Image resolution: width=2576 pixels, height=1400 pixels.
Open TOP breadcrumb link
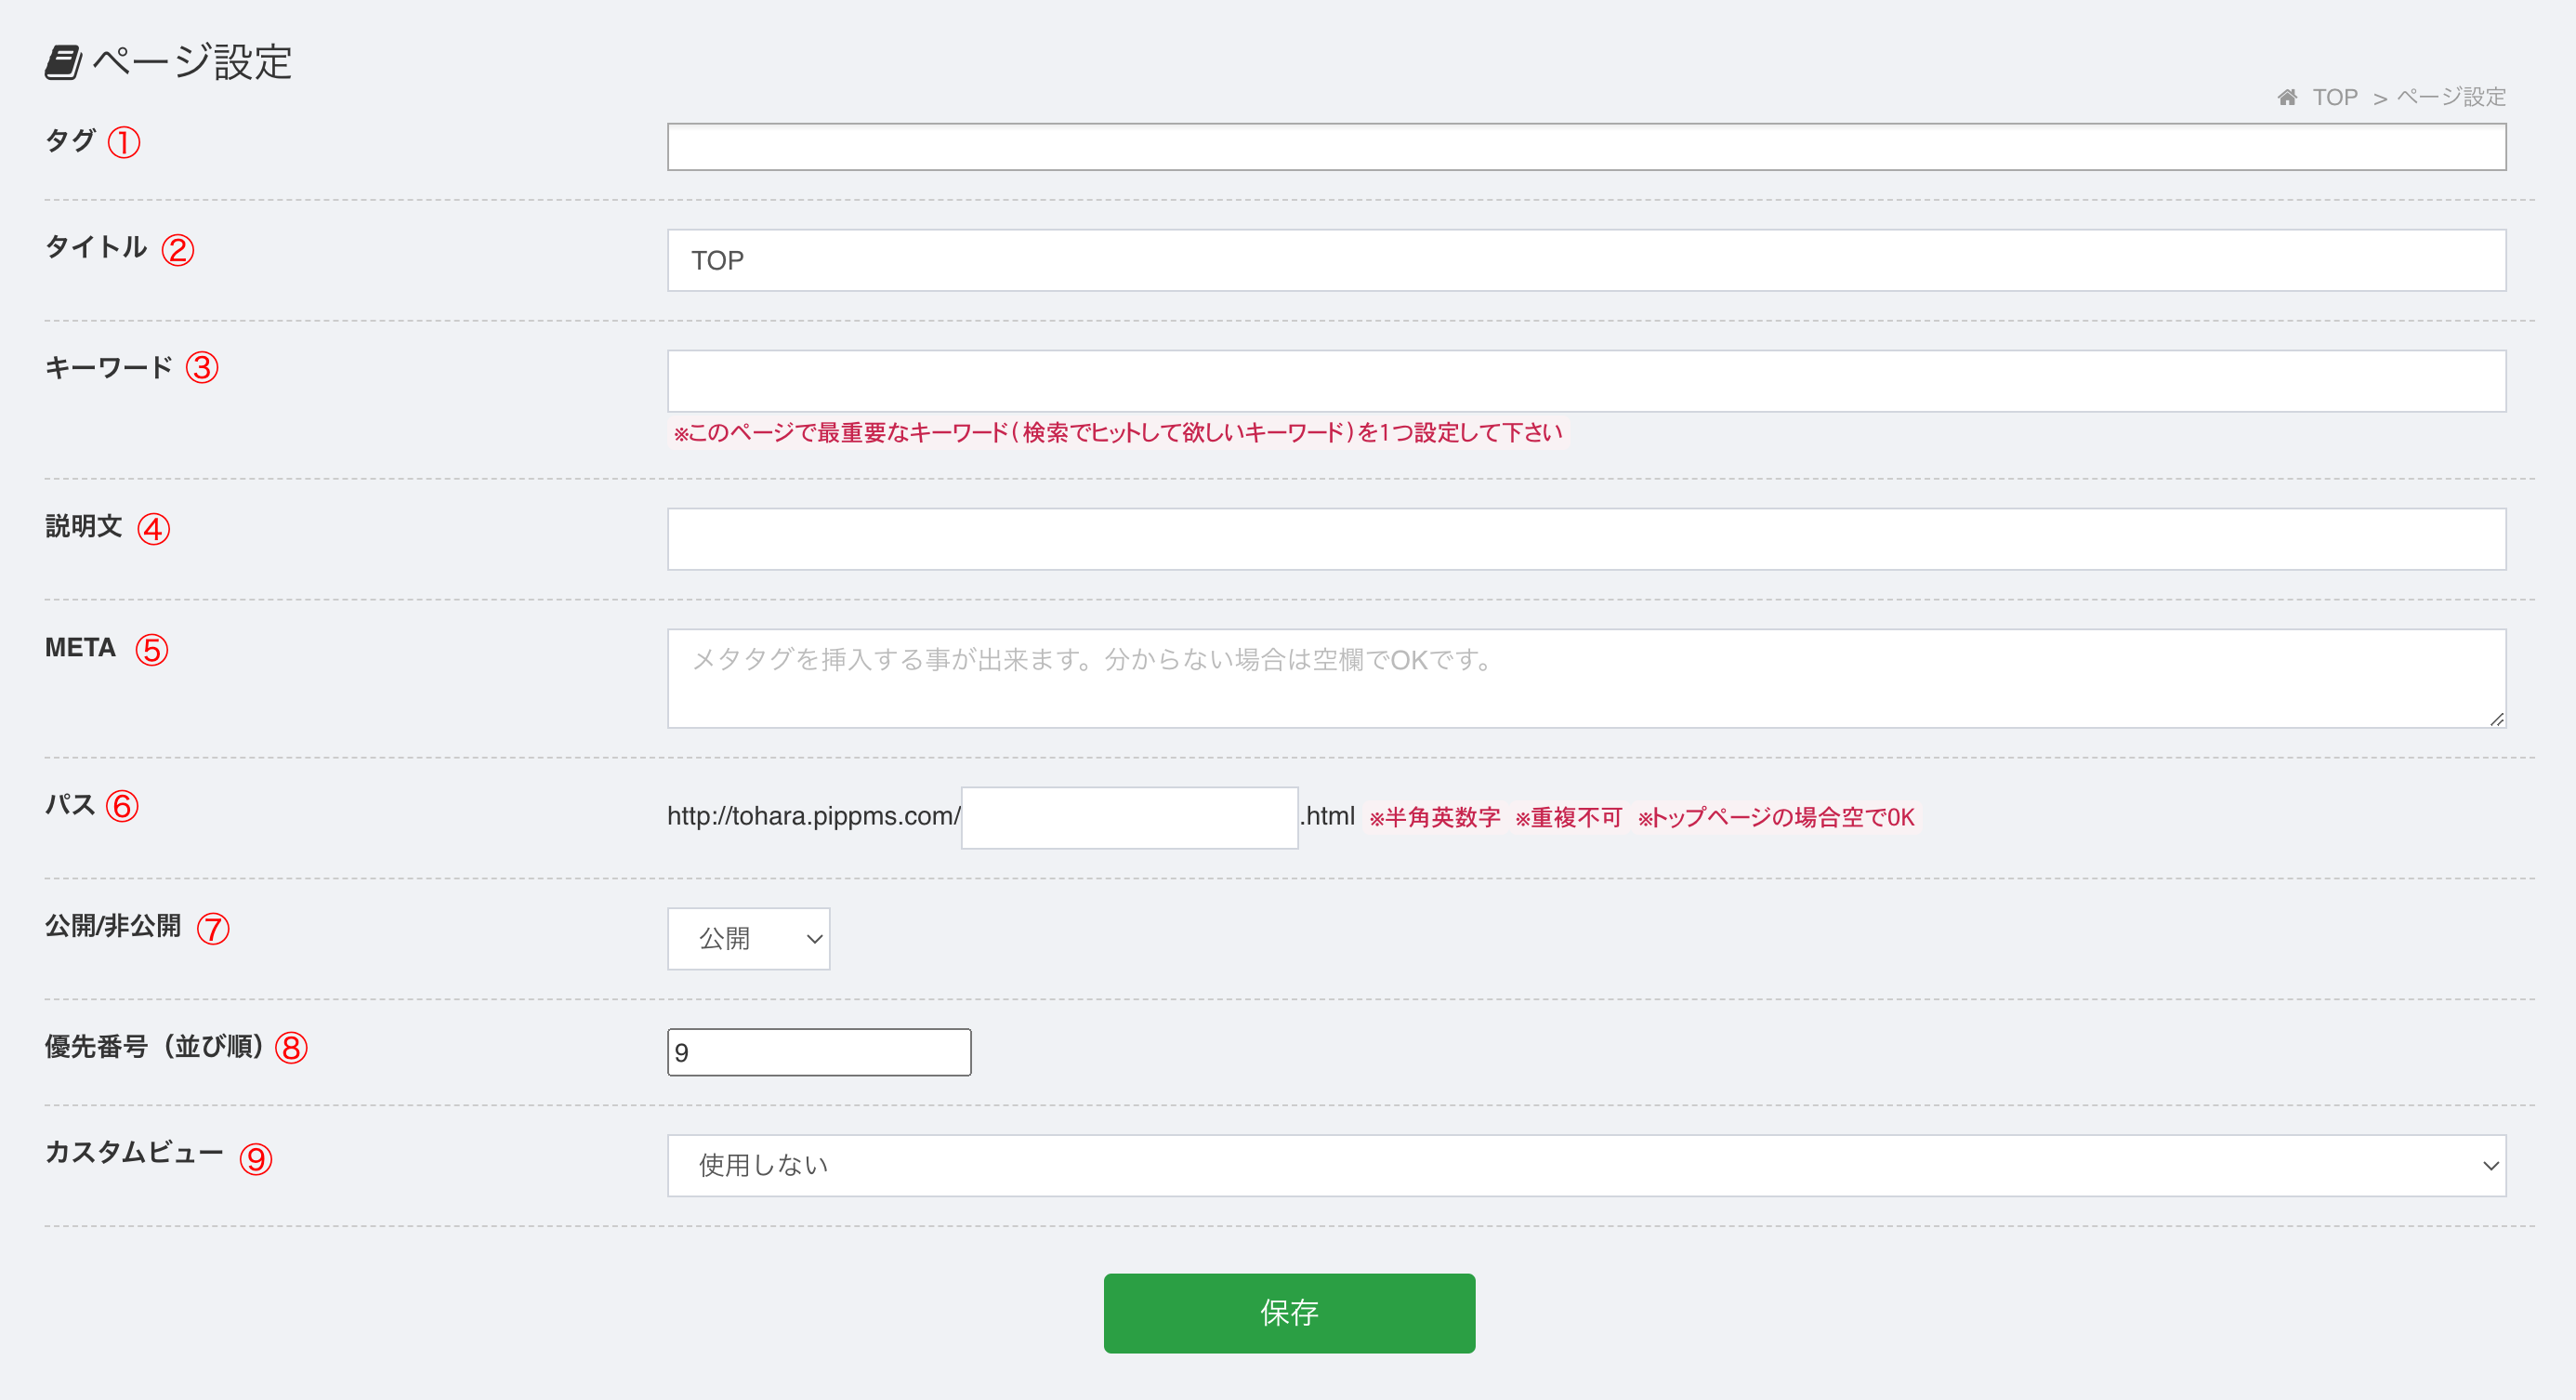[x=2335, y=97]
